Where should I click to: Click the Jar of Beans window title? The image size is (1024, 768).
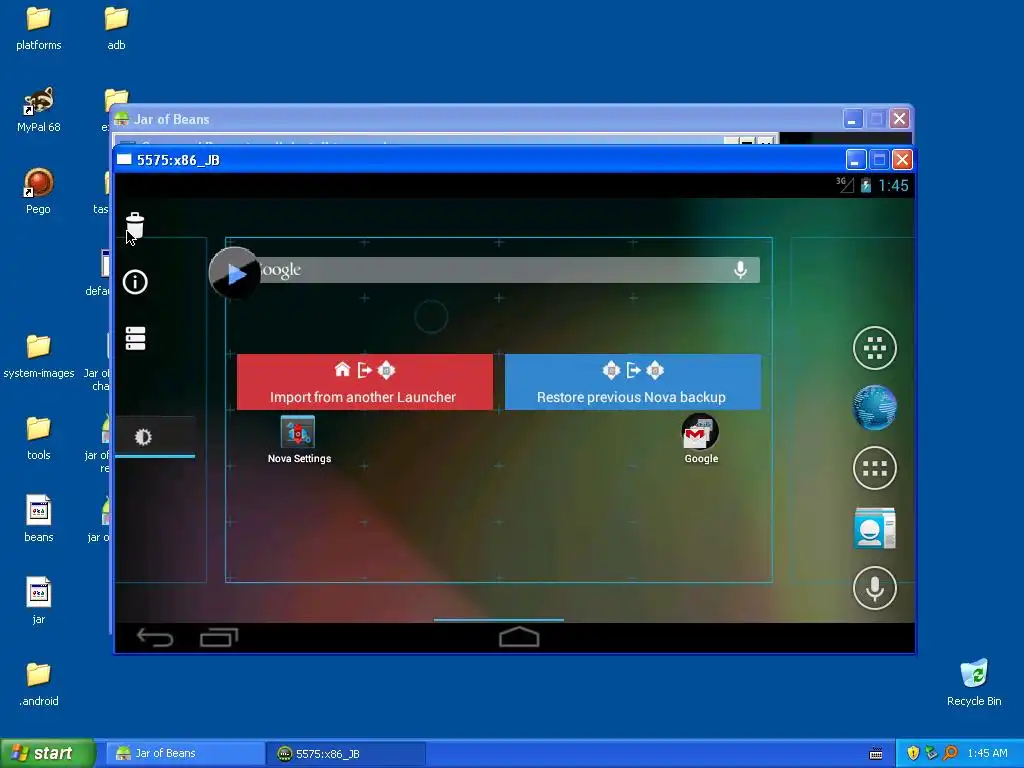[172, 120]
